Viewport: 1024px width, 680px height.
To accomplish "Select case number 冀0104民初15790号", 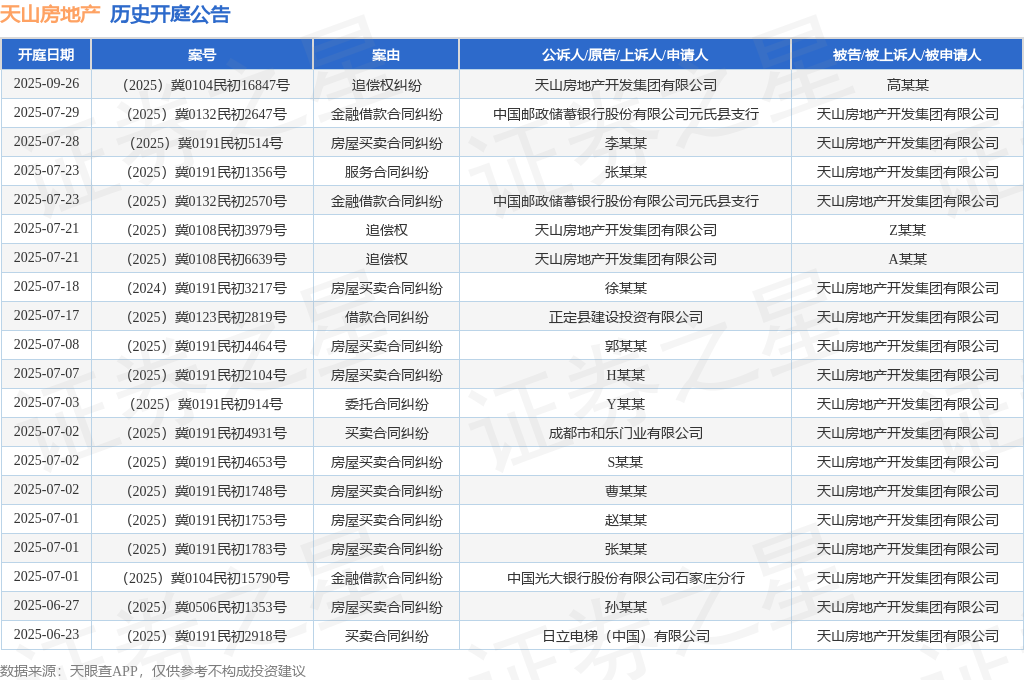I will coord(206,578).
